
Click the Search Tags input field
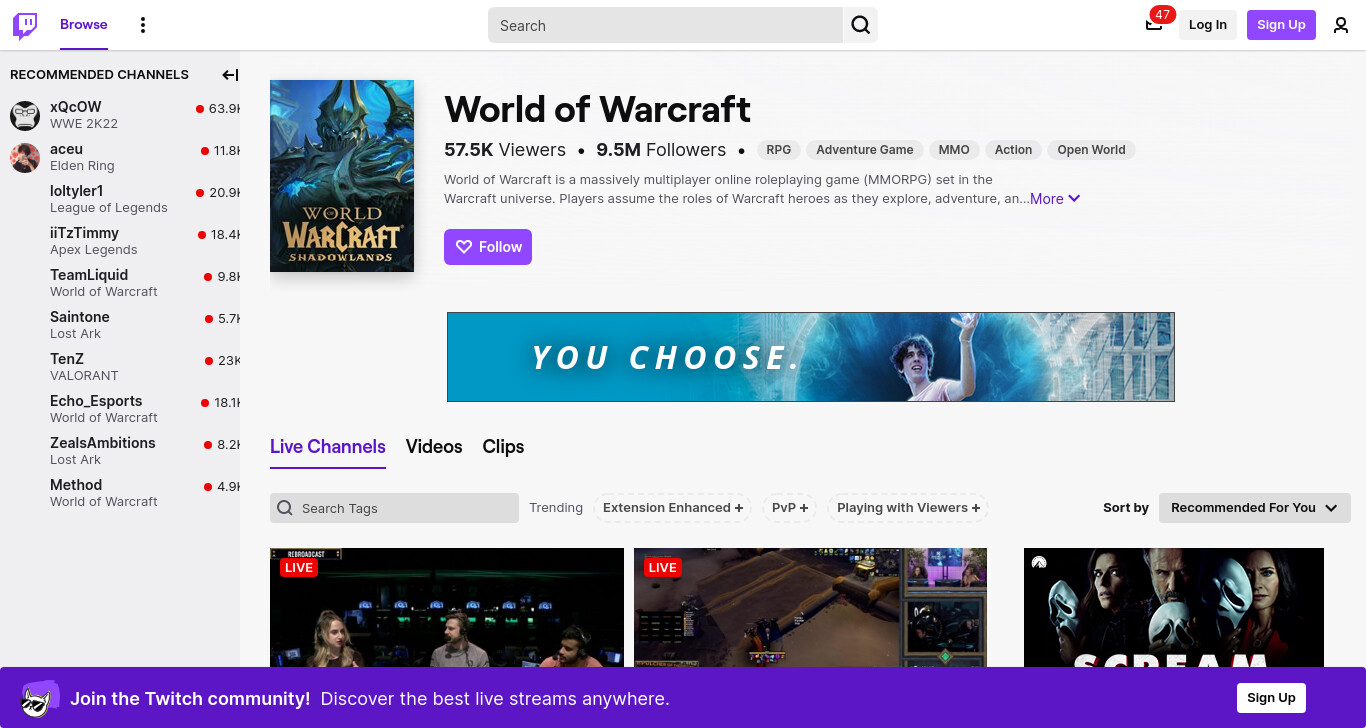click(x=394, y=508)
